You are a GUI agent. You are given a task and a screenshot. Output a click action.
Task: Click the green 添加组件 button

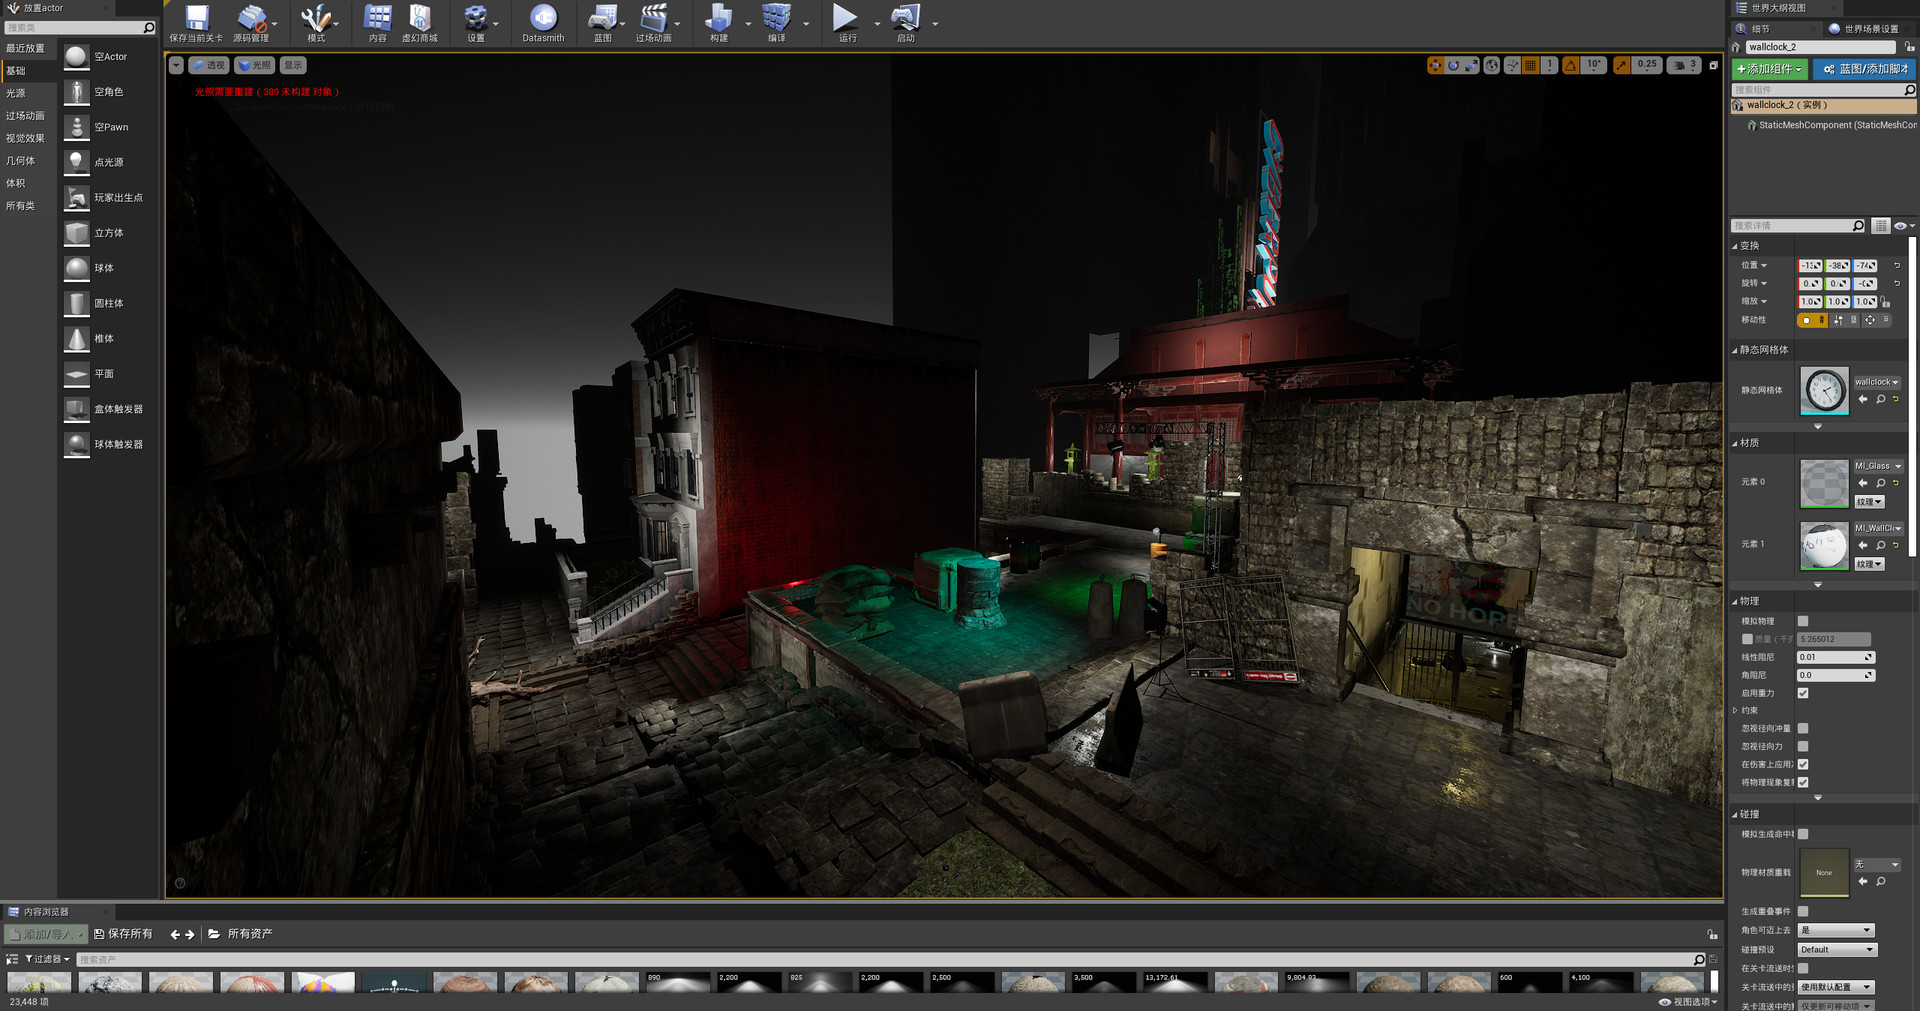point(1772,69)
